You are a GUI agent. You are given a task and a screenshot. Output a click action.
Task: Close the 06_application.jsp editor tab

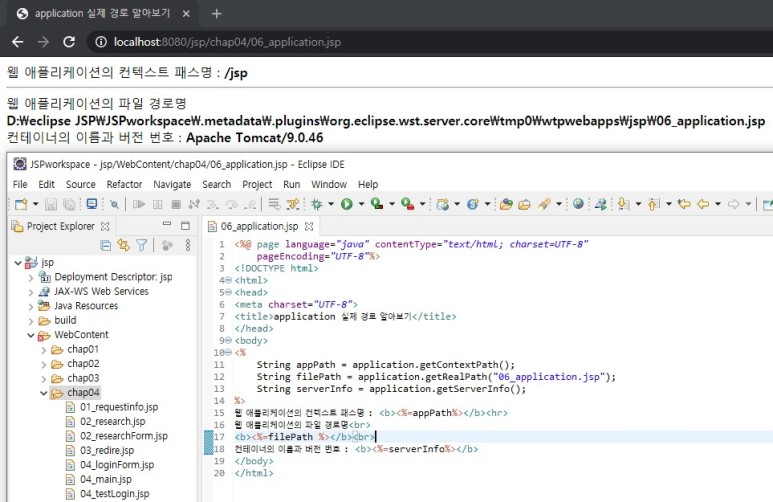[x=309, y=226]
